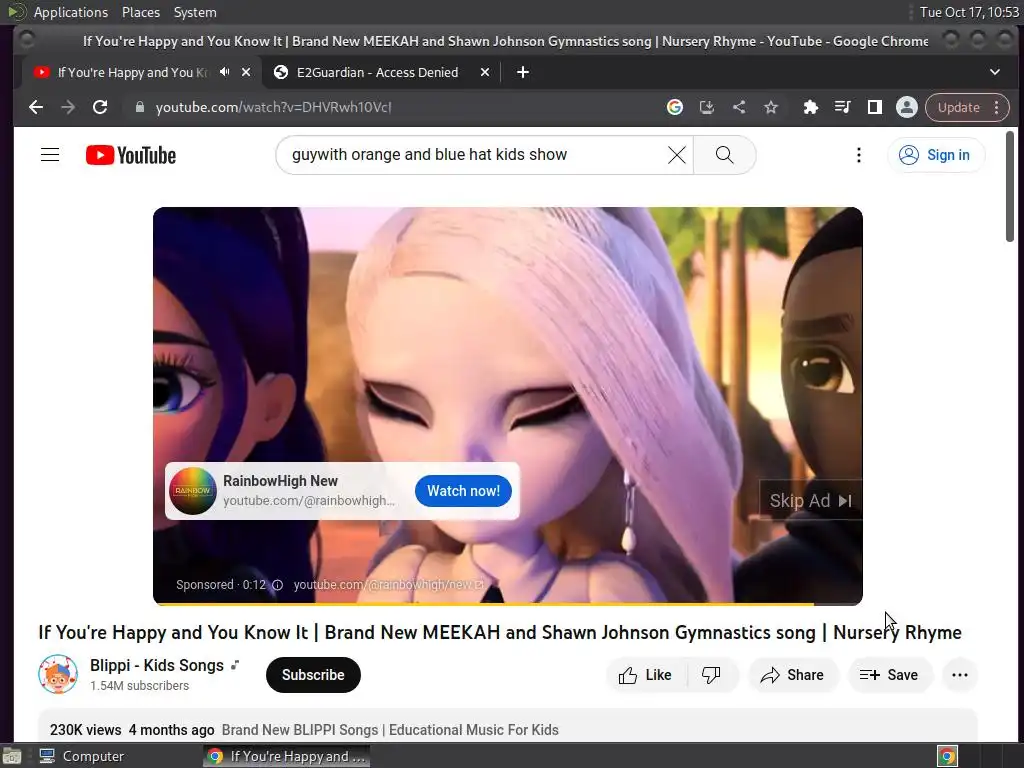
Task: Open Blippi - Kids Songs channel name
Action: click(157, 665)
